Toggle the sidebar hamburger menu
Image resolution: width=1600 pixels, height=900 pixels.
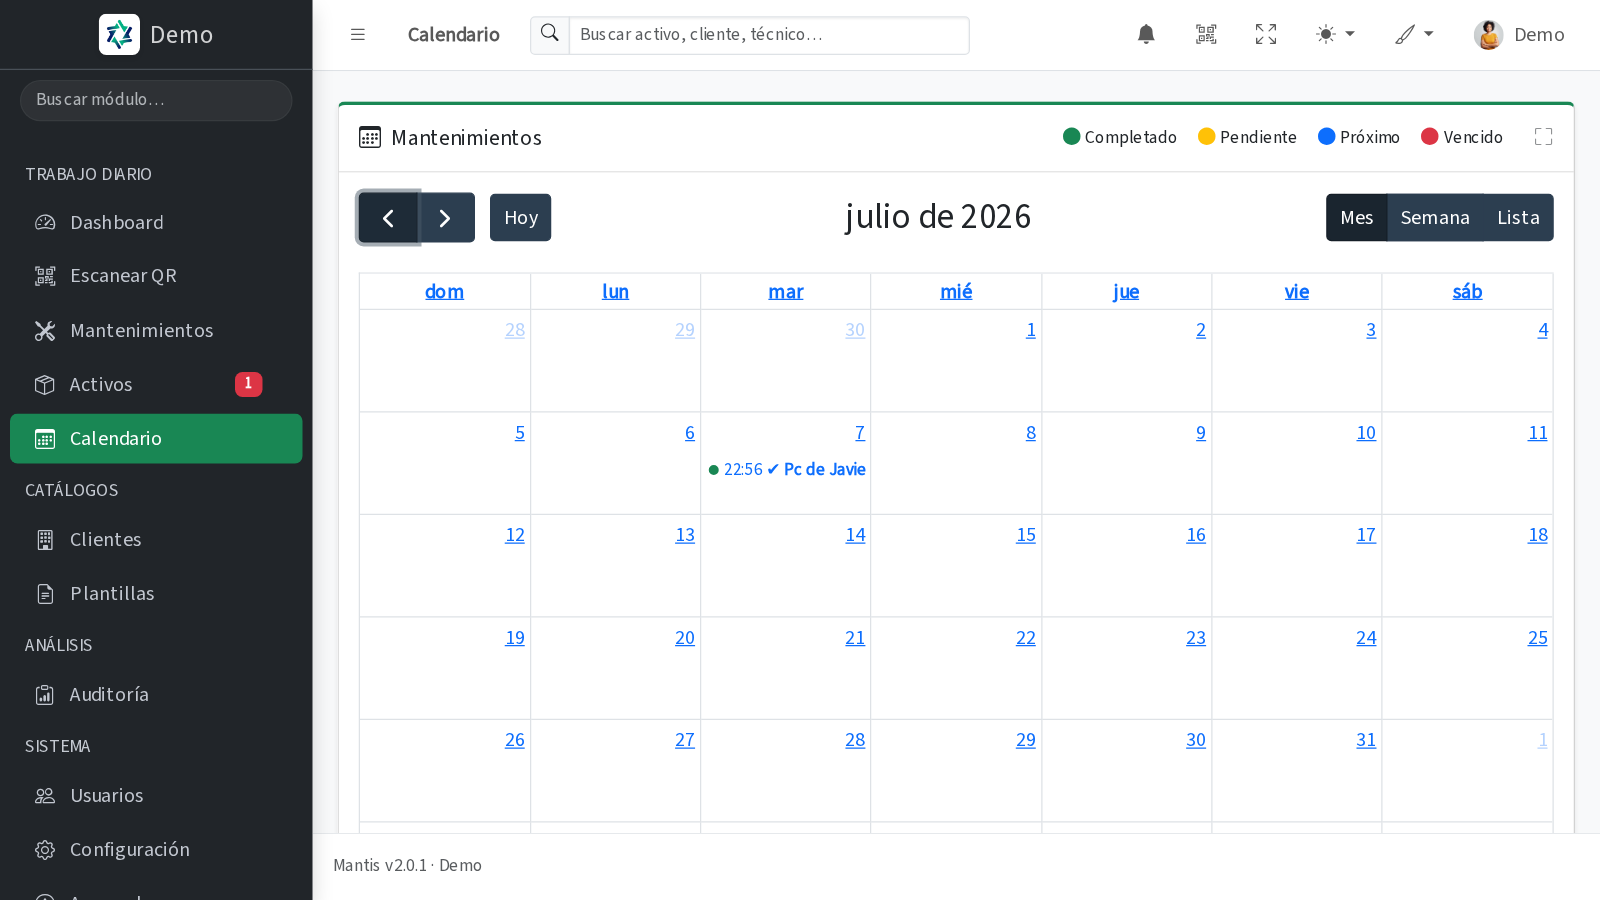[x=358, y=34]
